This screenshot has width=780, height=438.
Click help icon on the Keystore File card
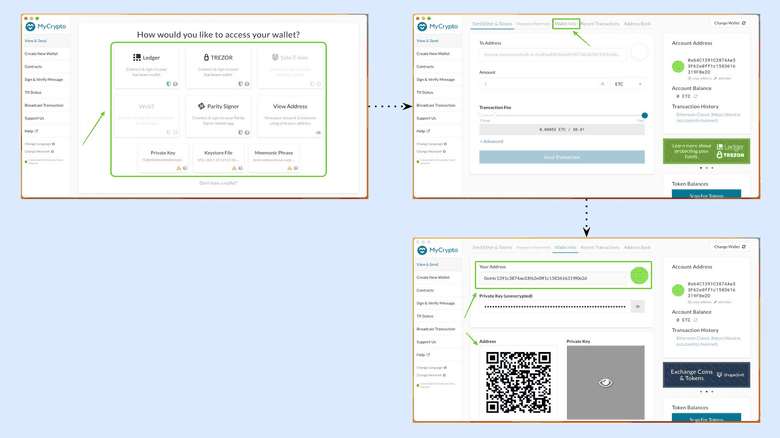click(241, 168)
